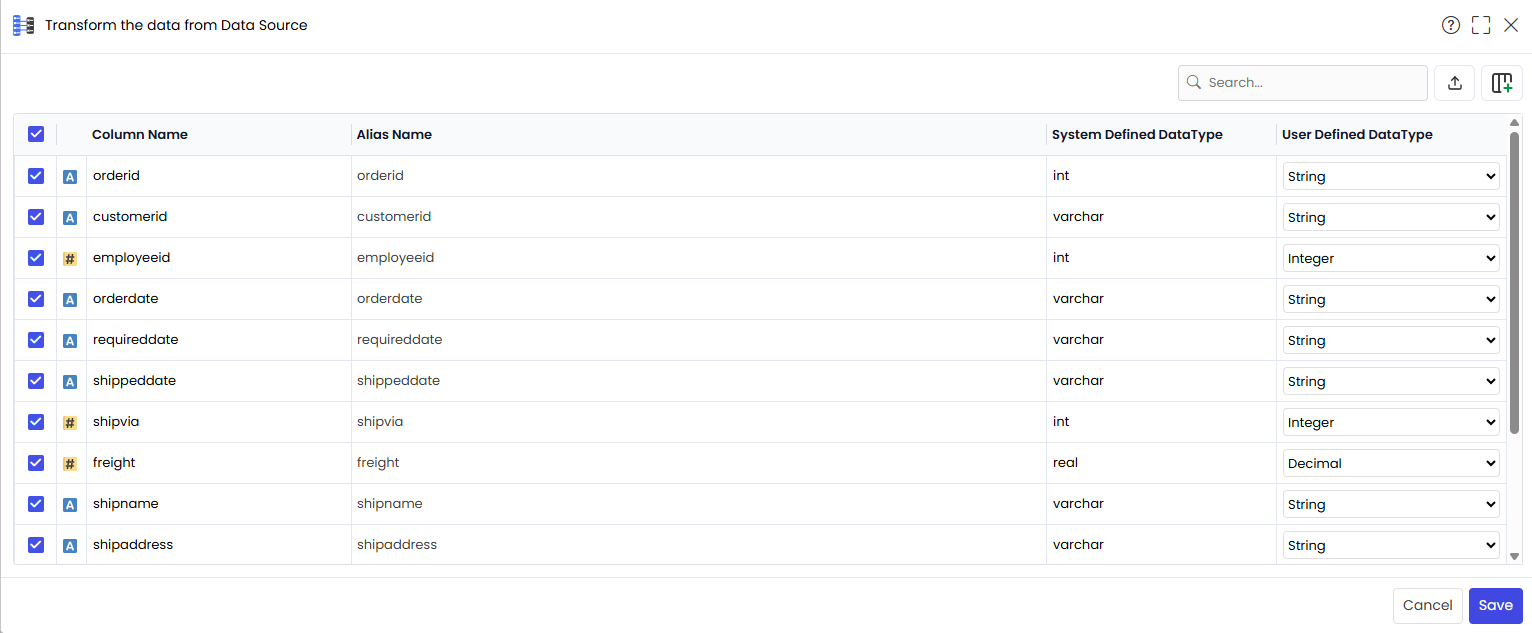This screenshot has height=633, width=1532.
Task: Click the add column icon button
Action: 1502,83
